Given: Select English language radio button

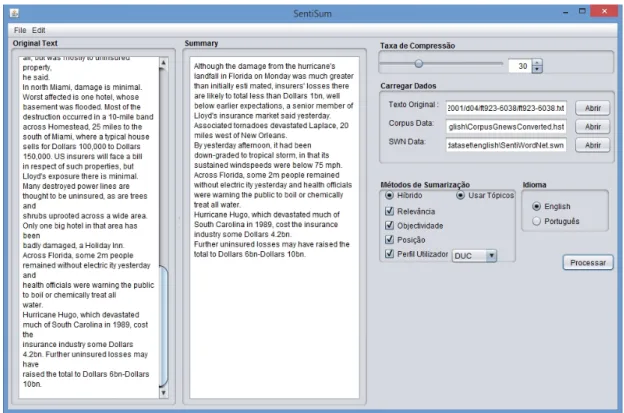Looking at the screenshot, I should 536,206.
